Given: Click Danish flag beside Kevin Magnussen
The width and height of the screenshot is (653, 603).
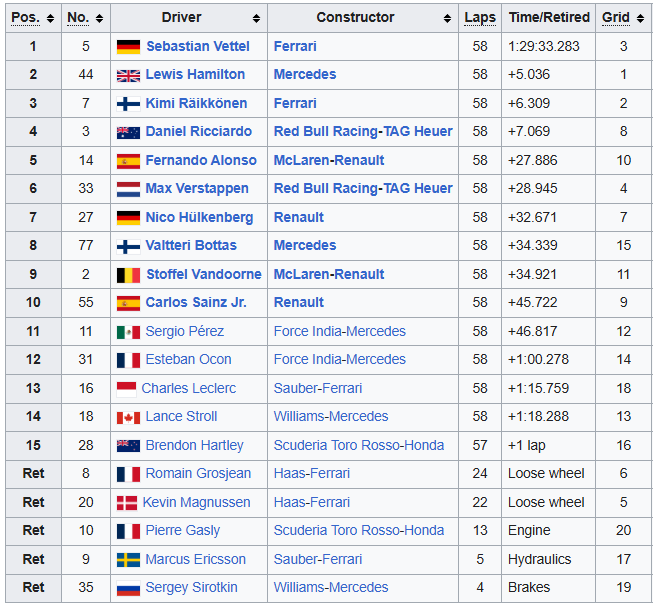Looking at the screenshot, I should (127, 503).
